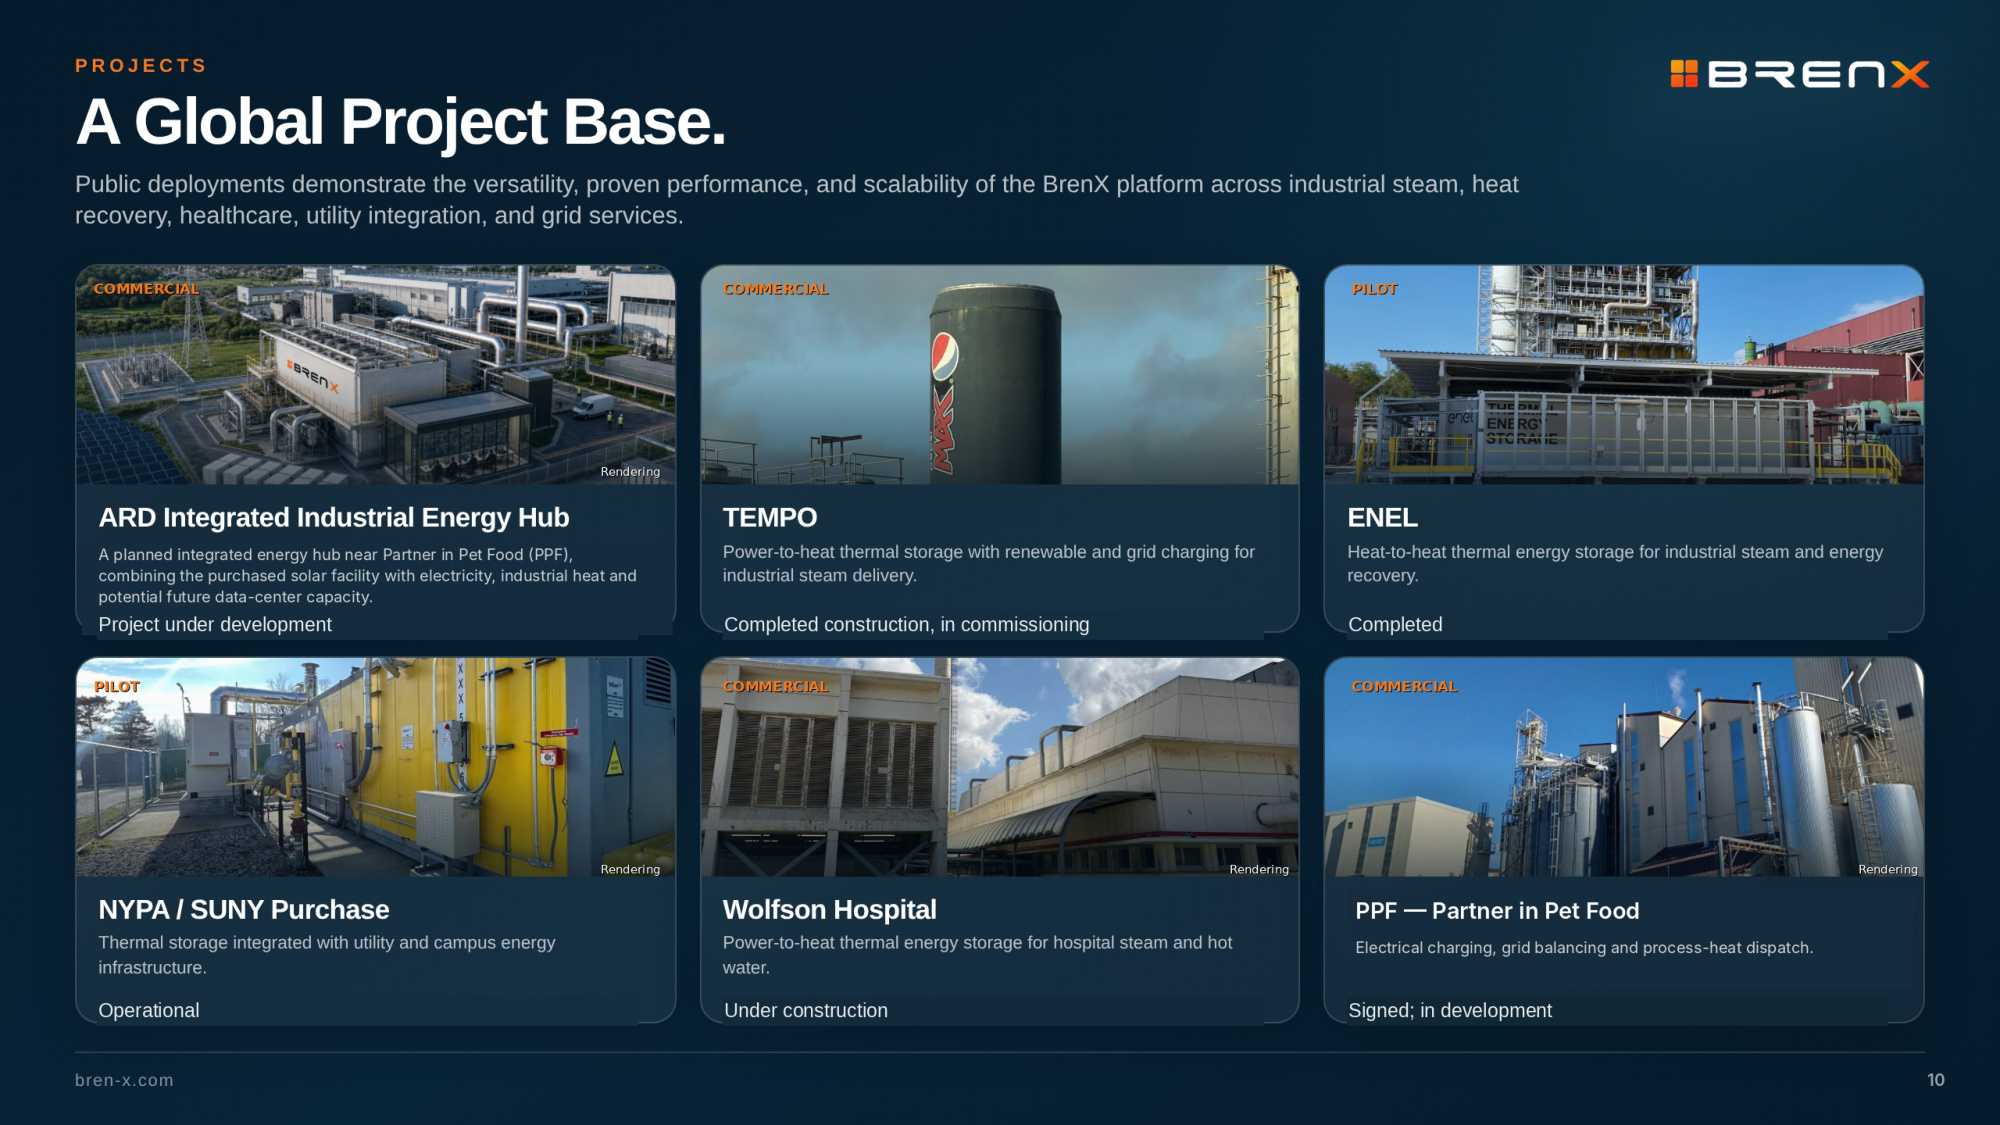Click the Rendering label on the Wolfson image

[x=1259, y=870]
